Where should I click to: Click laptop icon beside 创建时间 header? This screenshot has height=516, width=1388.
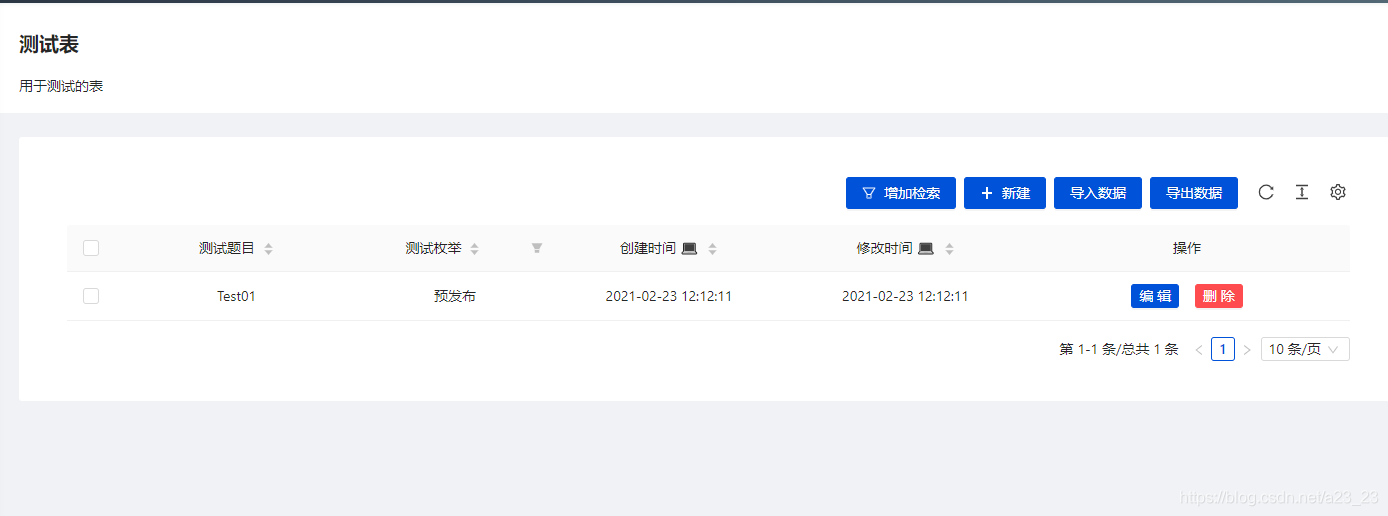[x=689, y=248]
